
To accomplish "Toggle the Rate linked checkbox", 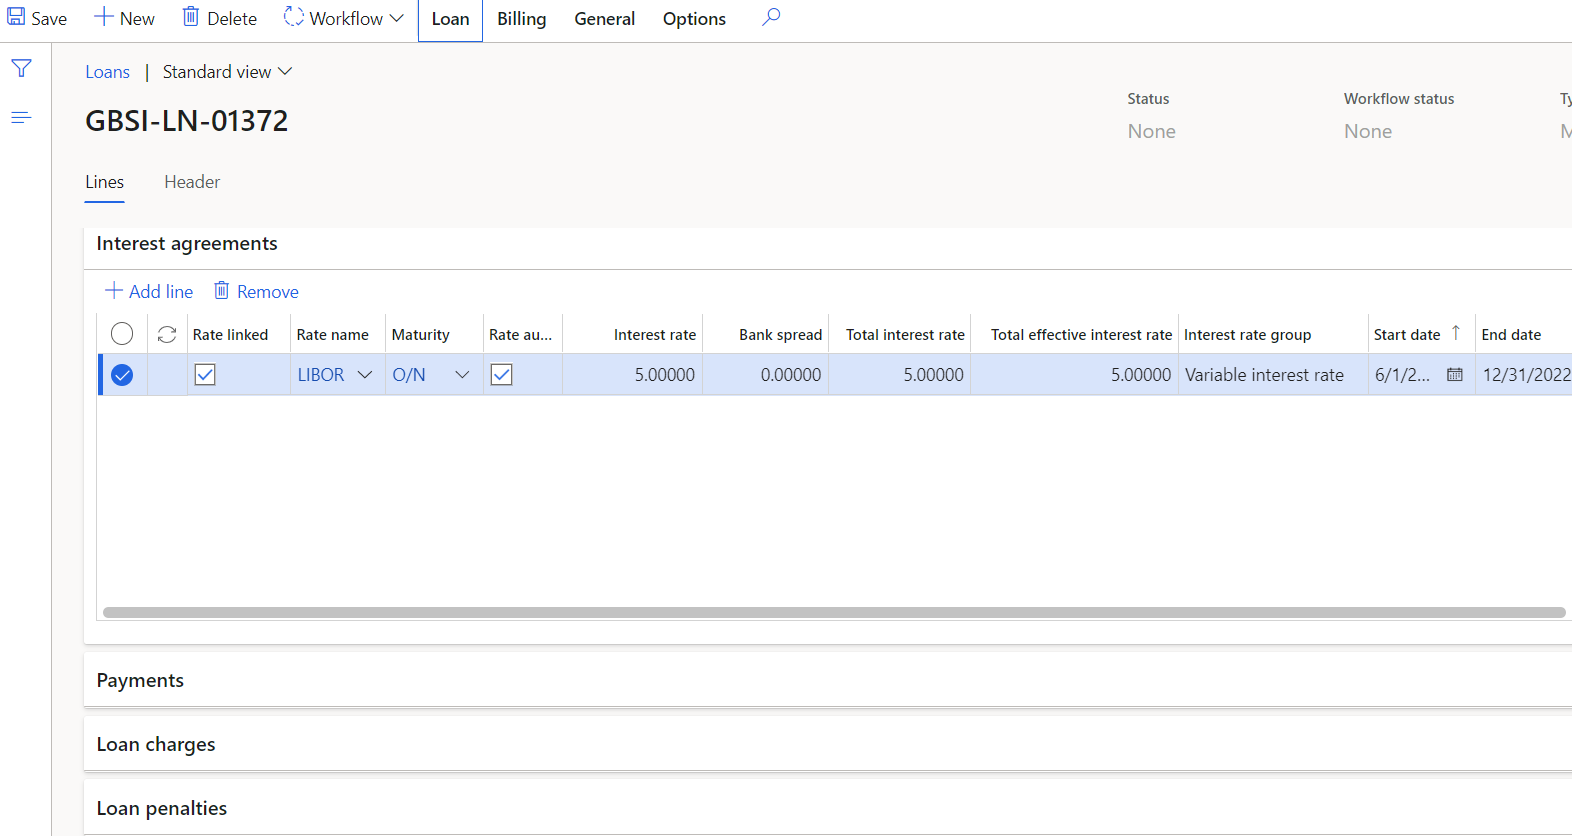I will pos(205,375).
